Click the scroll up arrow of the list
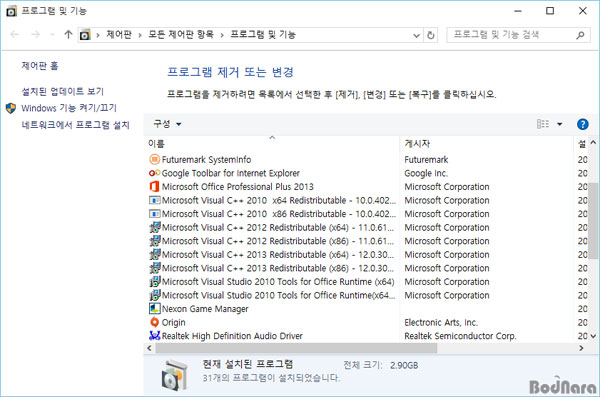 [x=593, y=142]
